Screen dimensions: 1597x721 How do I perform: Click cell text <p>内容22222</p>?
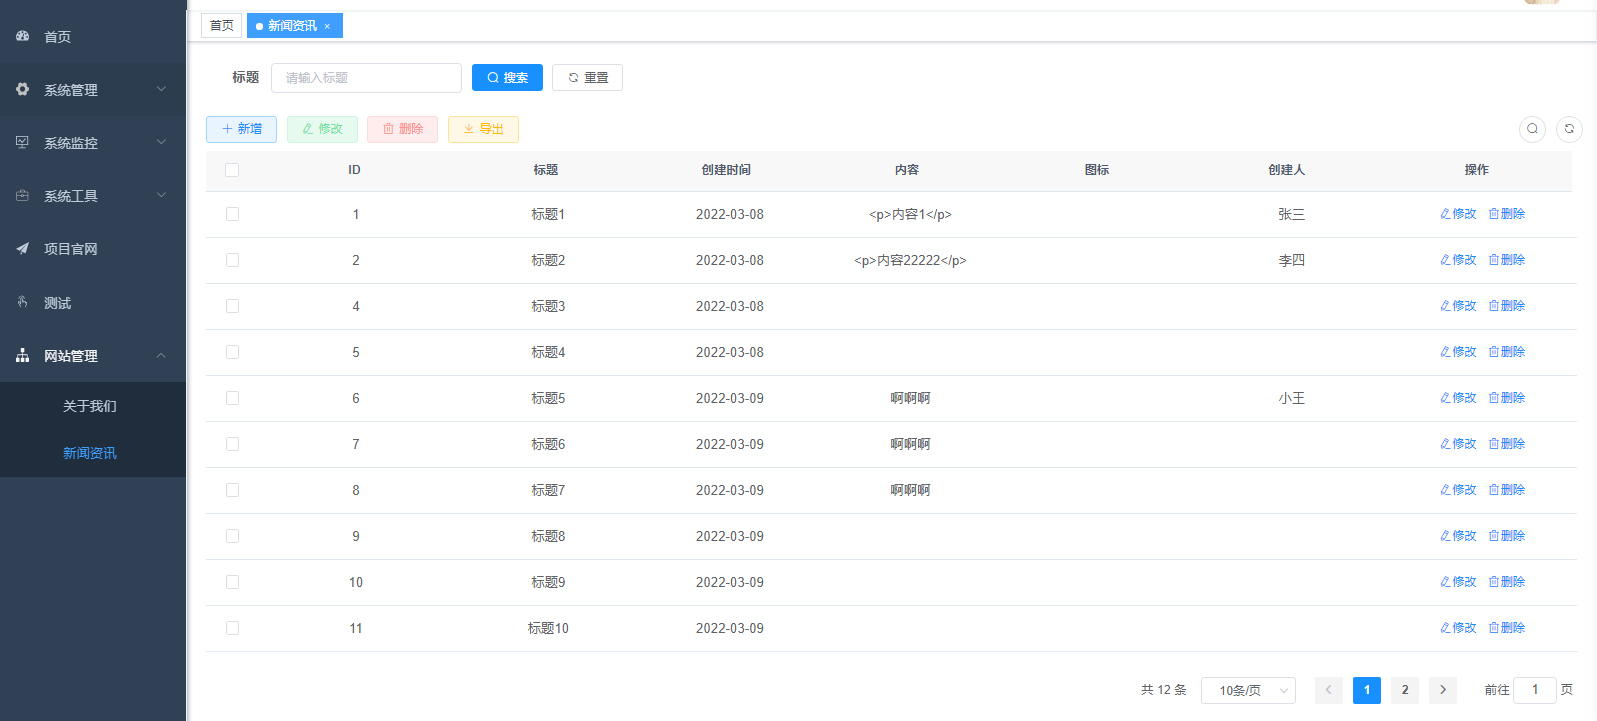coord(910,260)
